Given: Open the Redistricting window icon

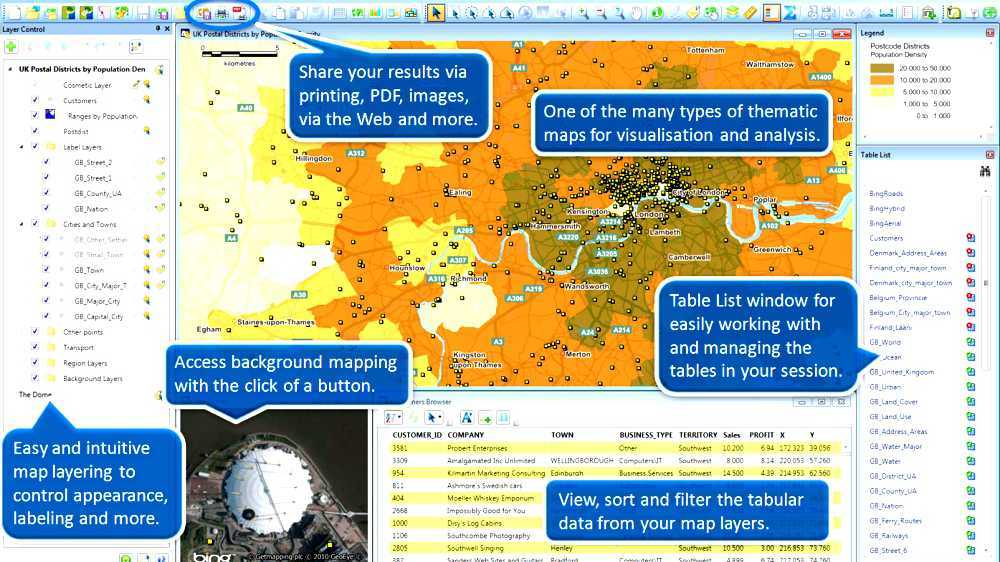Looking at the screenshot, I should (411, 12).
